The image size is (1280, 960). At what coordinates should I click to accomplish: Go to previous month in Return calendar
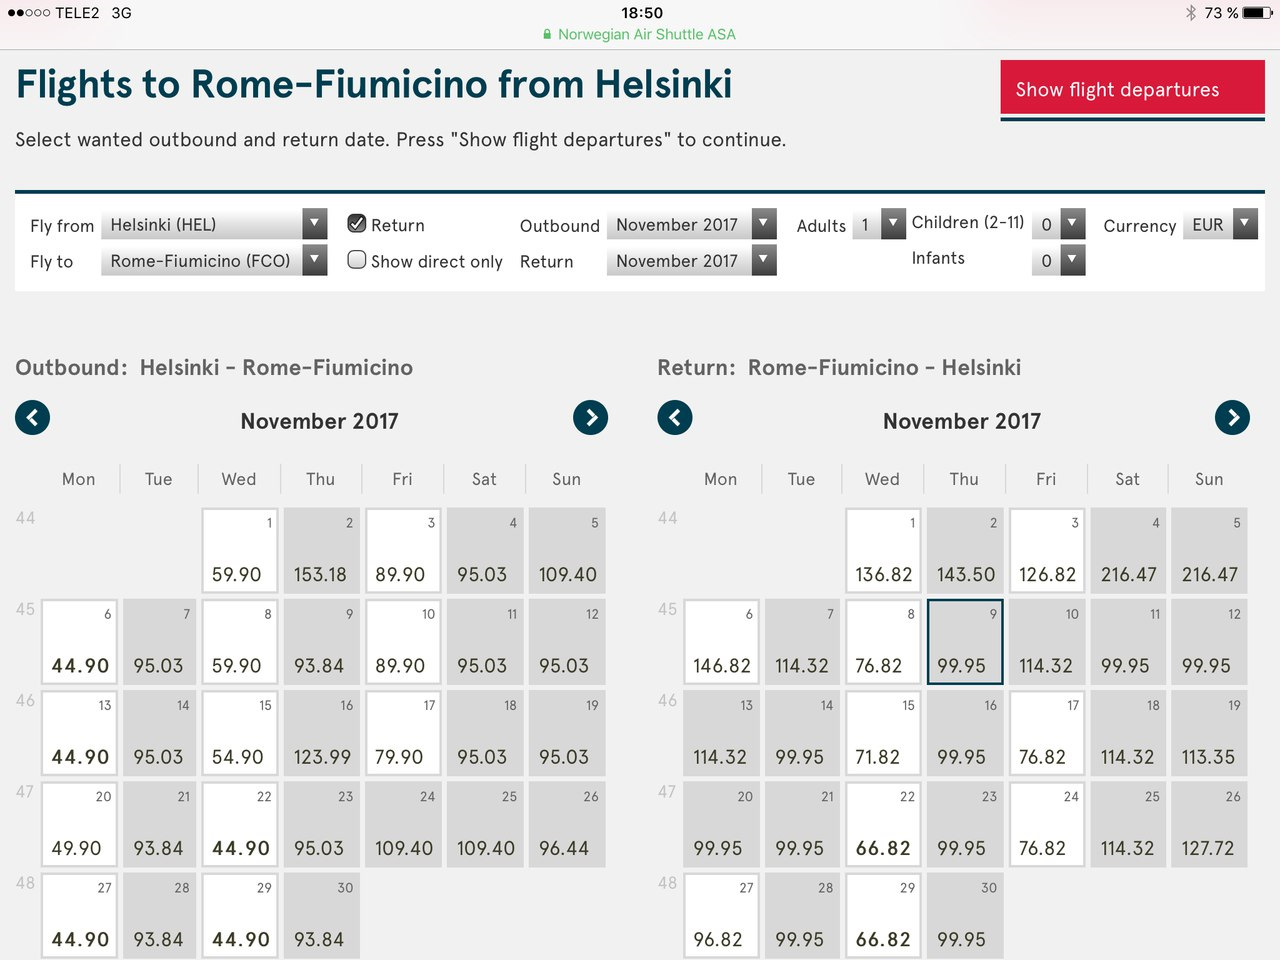(675, 417)
